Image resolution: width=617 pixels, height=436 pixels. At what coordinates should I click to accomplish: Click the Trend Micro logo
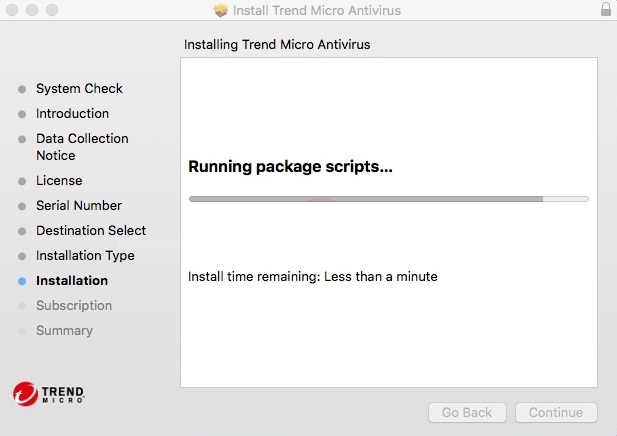48,394
